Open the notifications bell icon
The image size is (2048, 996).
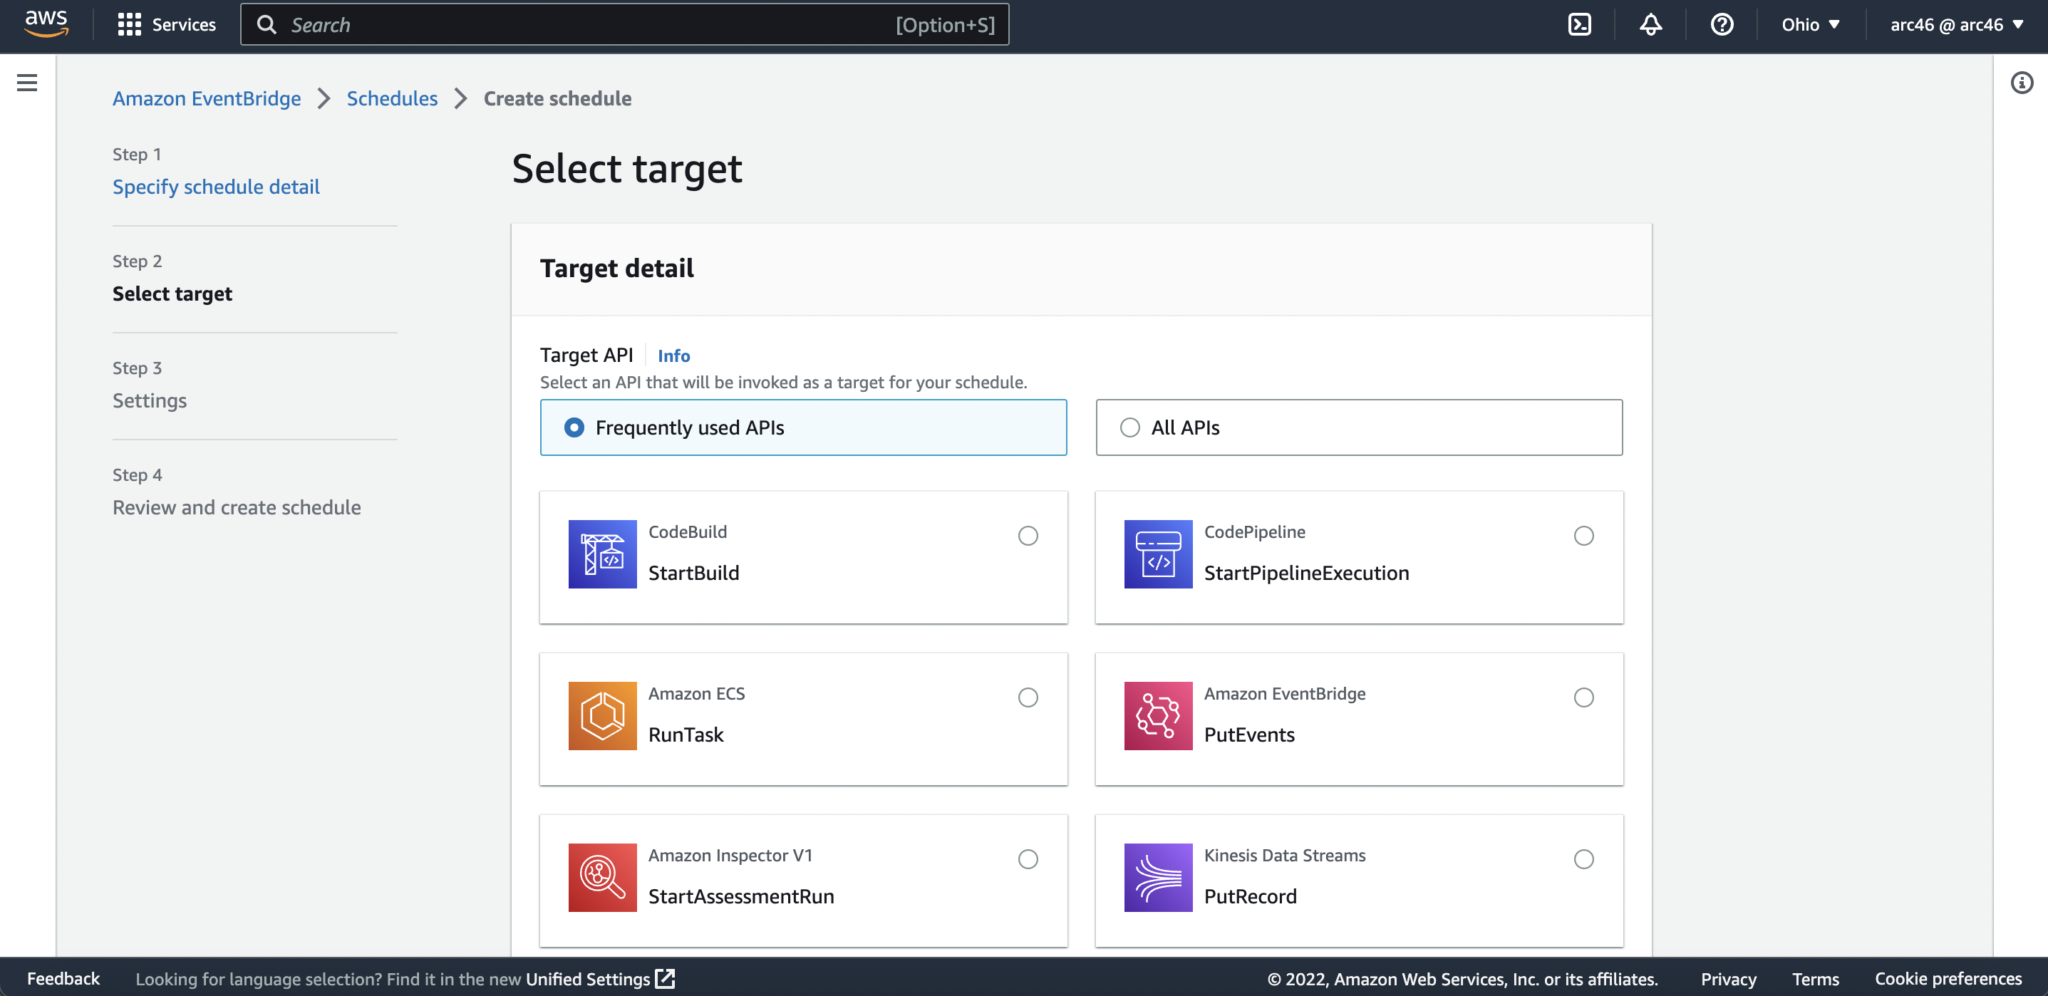(1650, 24)
